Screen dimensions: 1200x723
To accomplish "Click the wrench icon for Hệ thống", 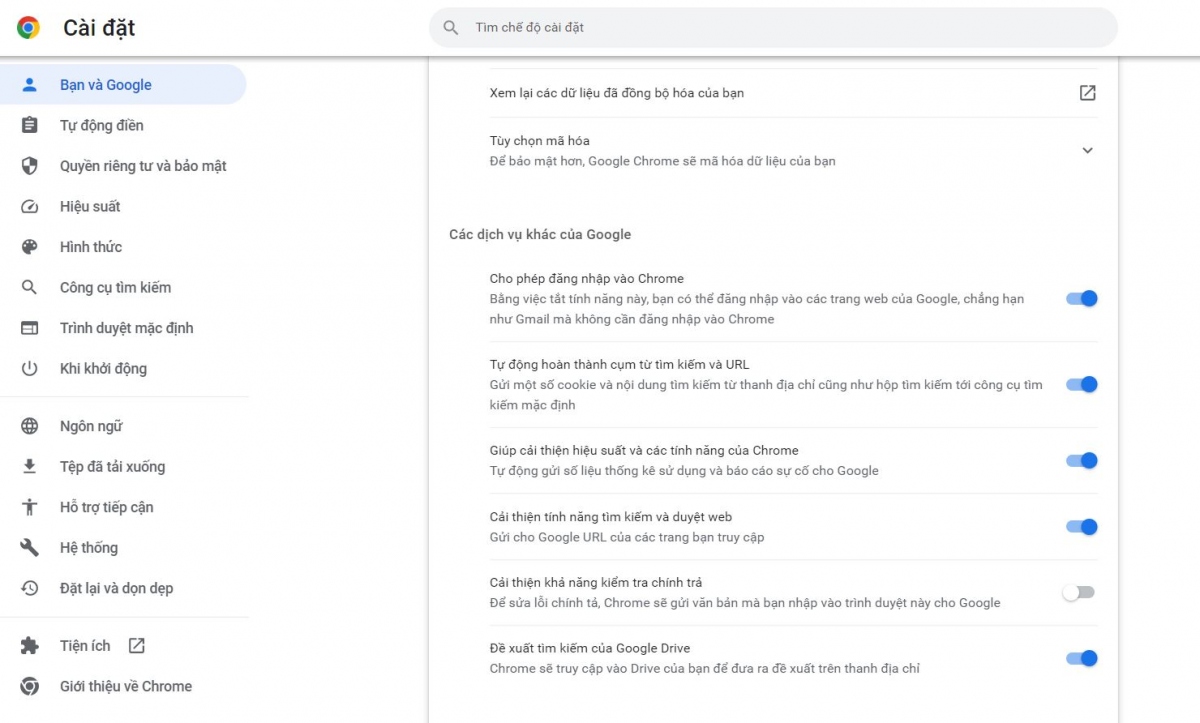I will 30,548.
